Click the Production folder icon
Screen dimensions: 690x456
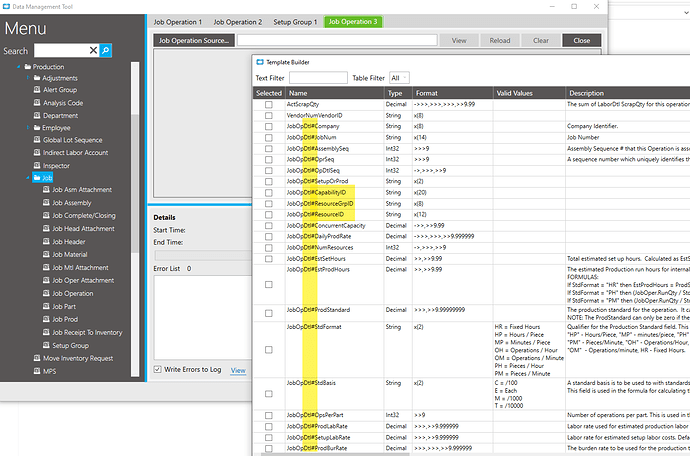point(28,66)
